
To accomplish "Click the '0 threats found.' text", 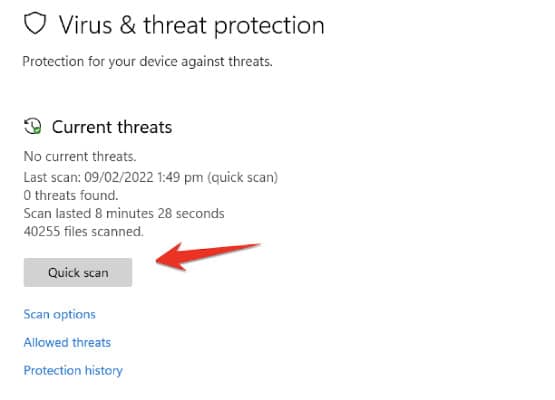I will coord(71,195).
